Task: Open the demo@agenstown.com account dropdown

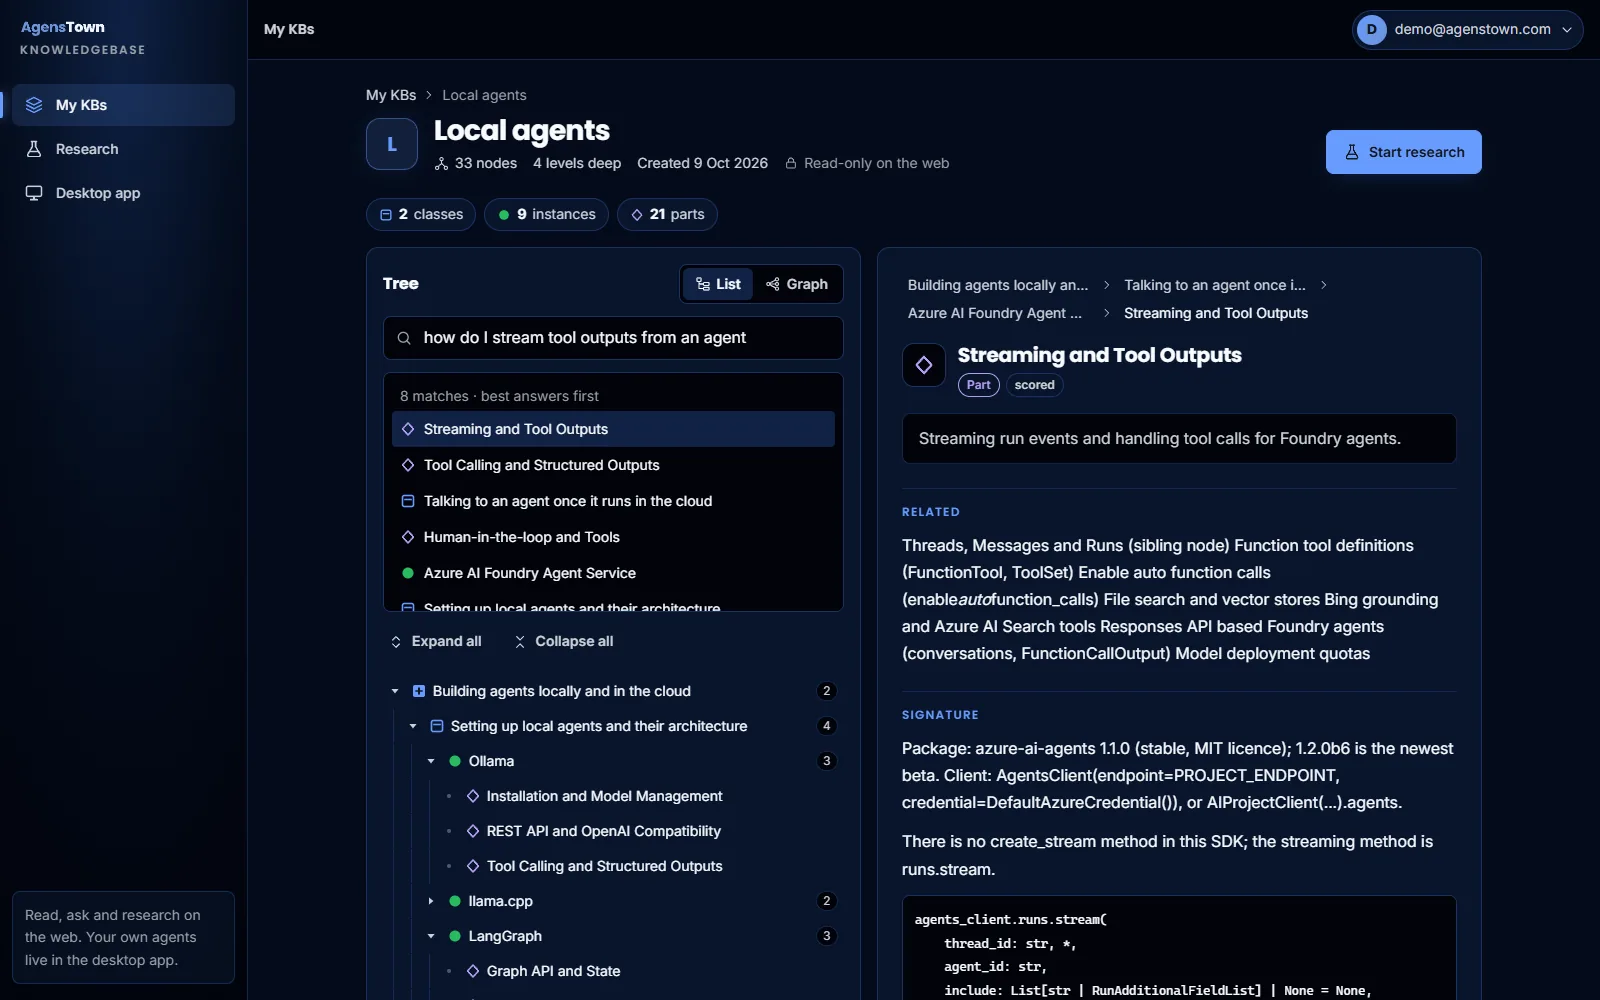Action: tap(1467, 29)
